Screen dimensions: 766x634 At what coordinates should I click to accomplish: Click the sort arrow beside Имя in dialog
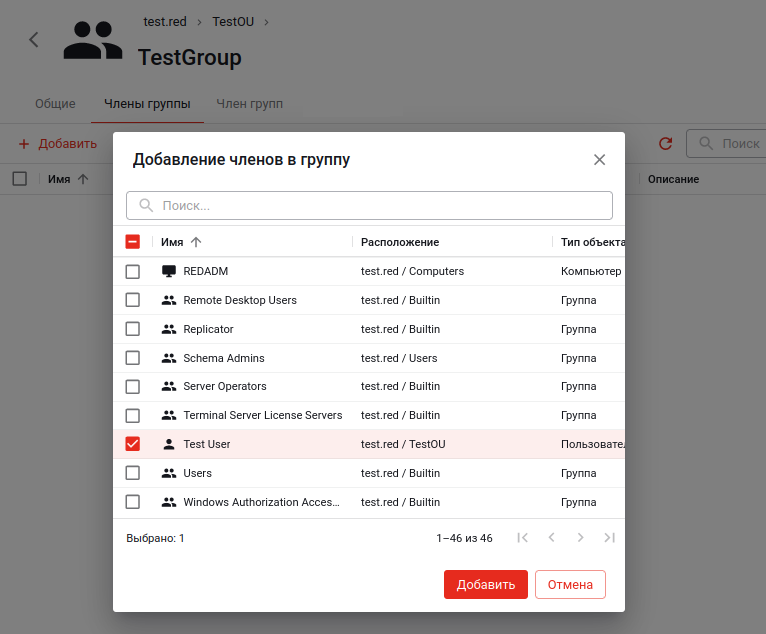[196, 242]
